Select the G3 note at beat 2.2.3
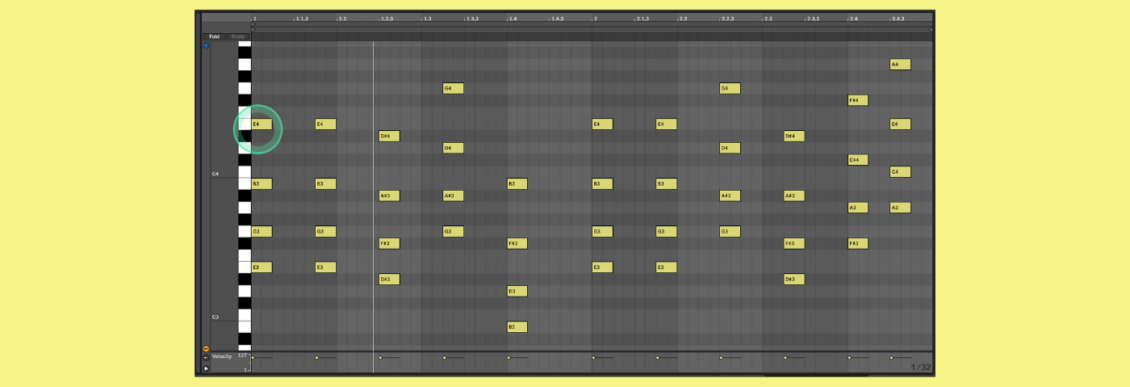Screen dimensions: 1130x387 [x=730, y=231]
